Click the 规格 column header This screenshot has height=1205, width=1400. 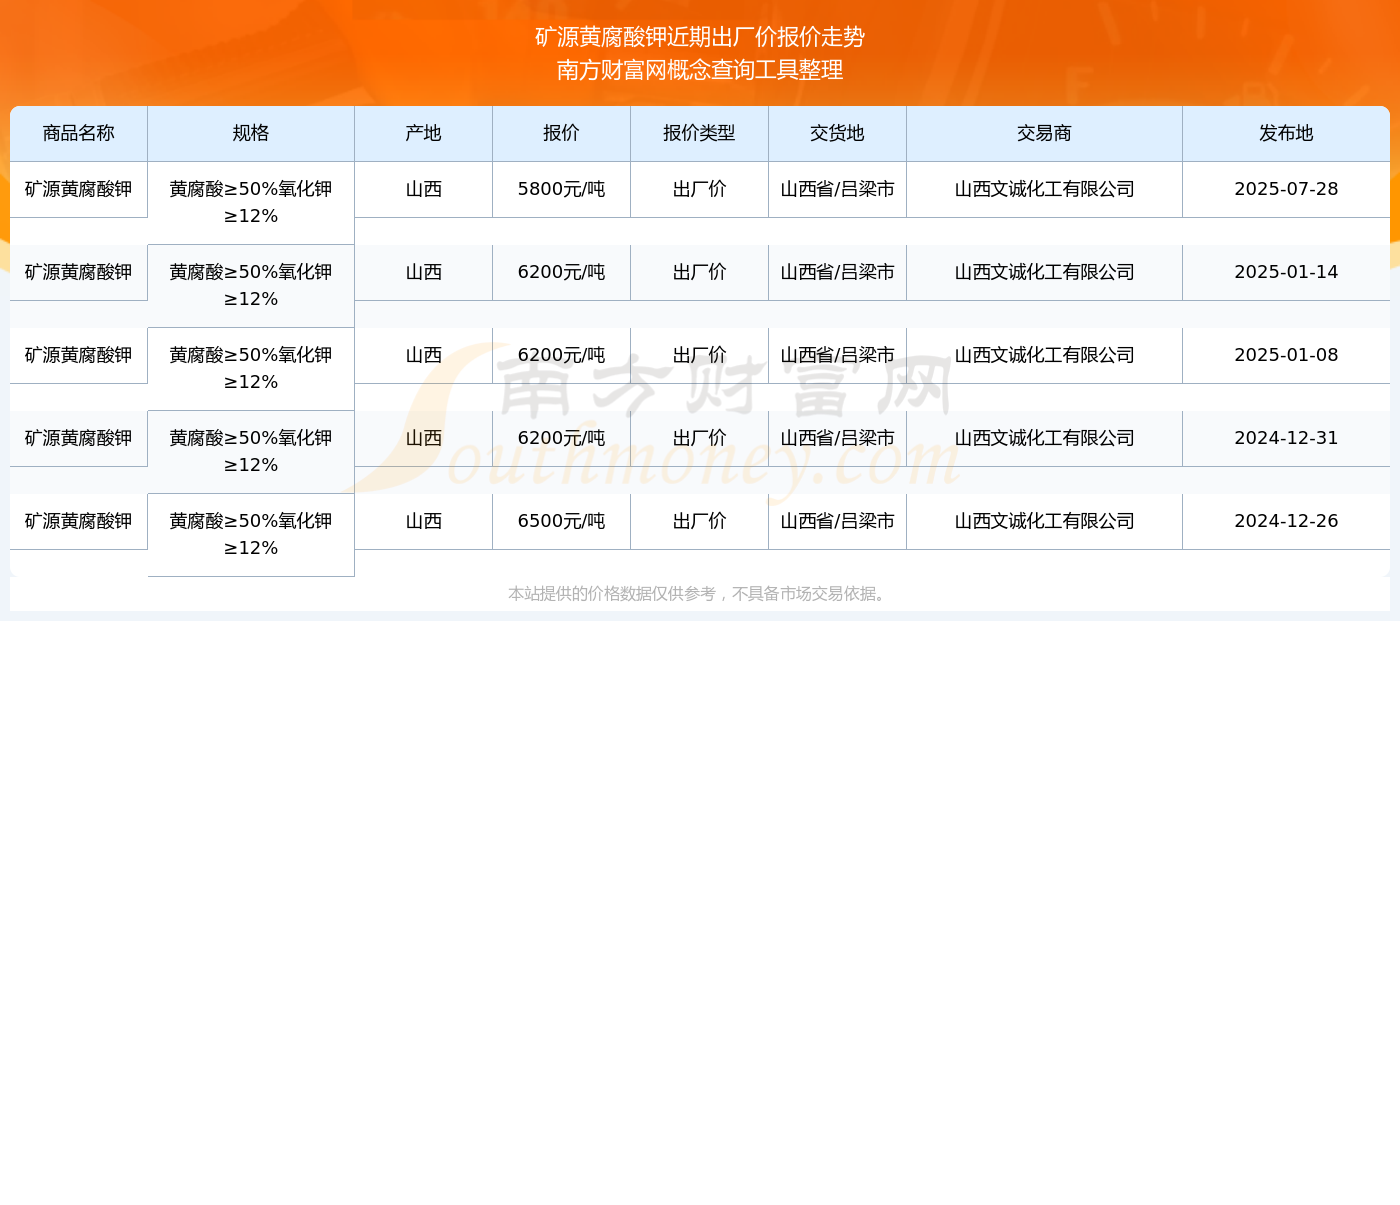251,133
